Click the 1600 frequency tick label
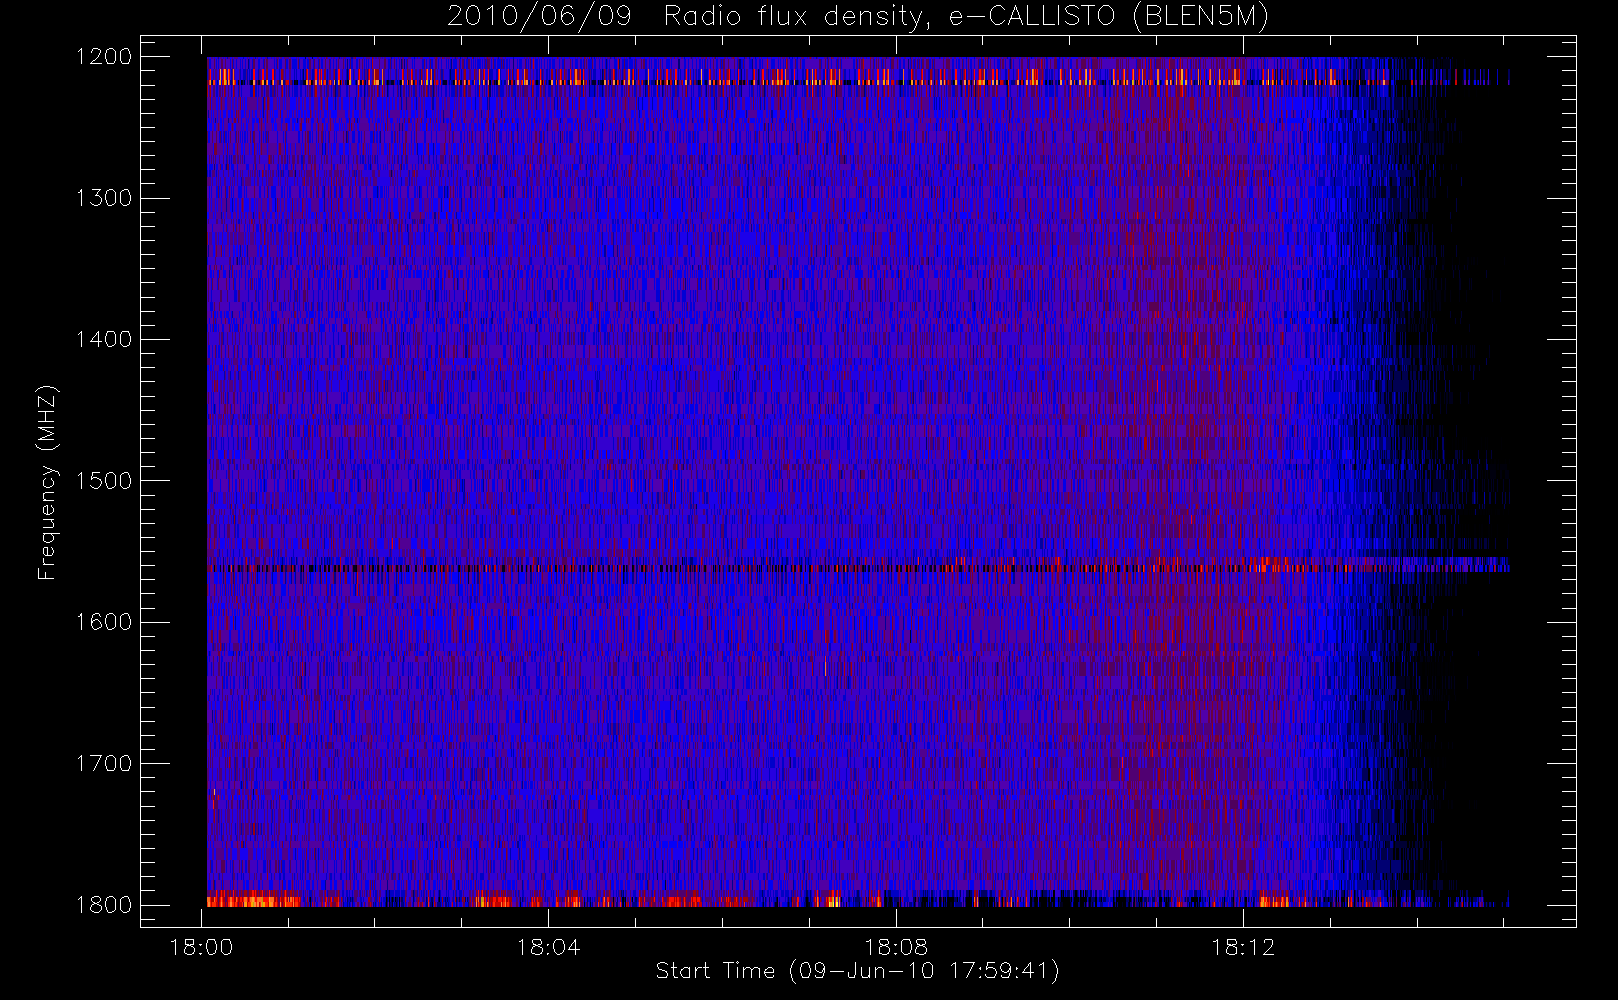 click(x=104, y=622)
